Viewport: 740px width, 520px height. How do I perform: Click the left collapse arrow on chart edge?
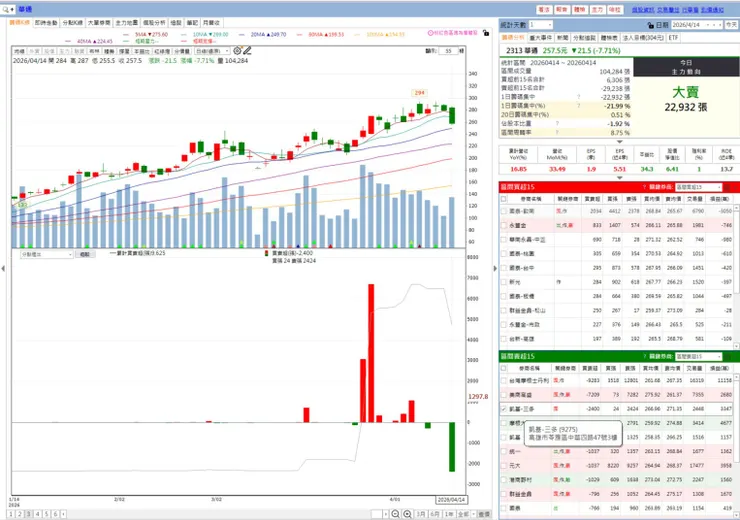coord(3,268)
